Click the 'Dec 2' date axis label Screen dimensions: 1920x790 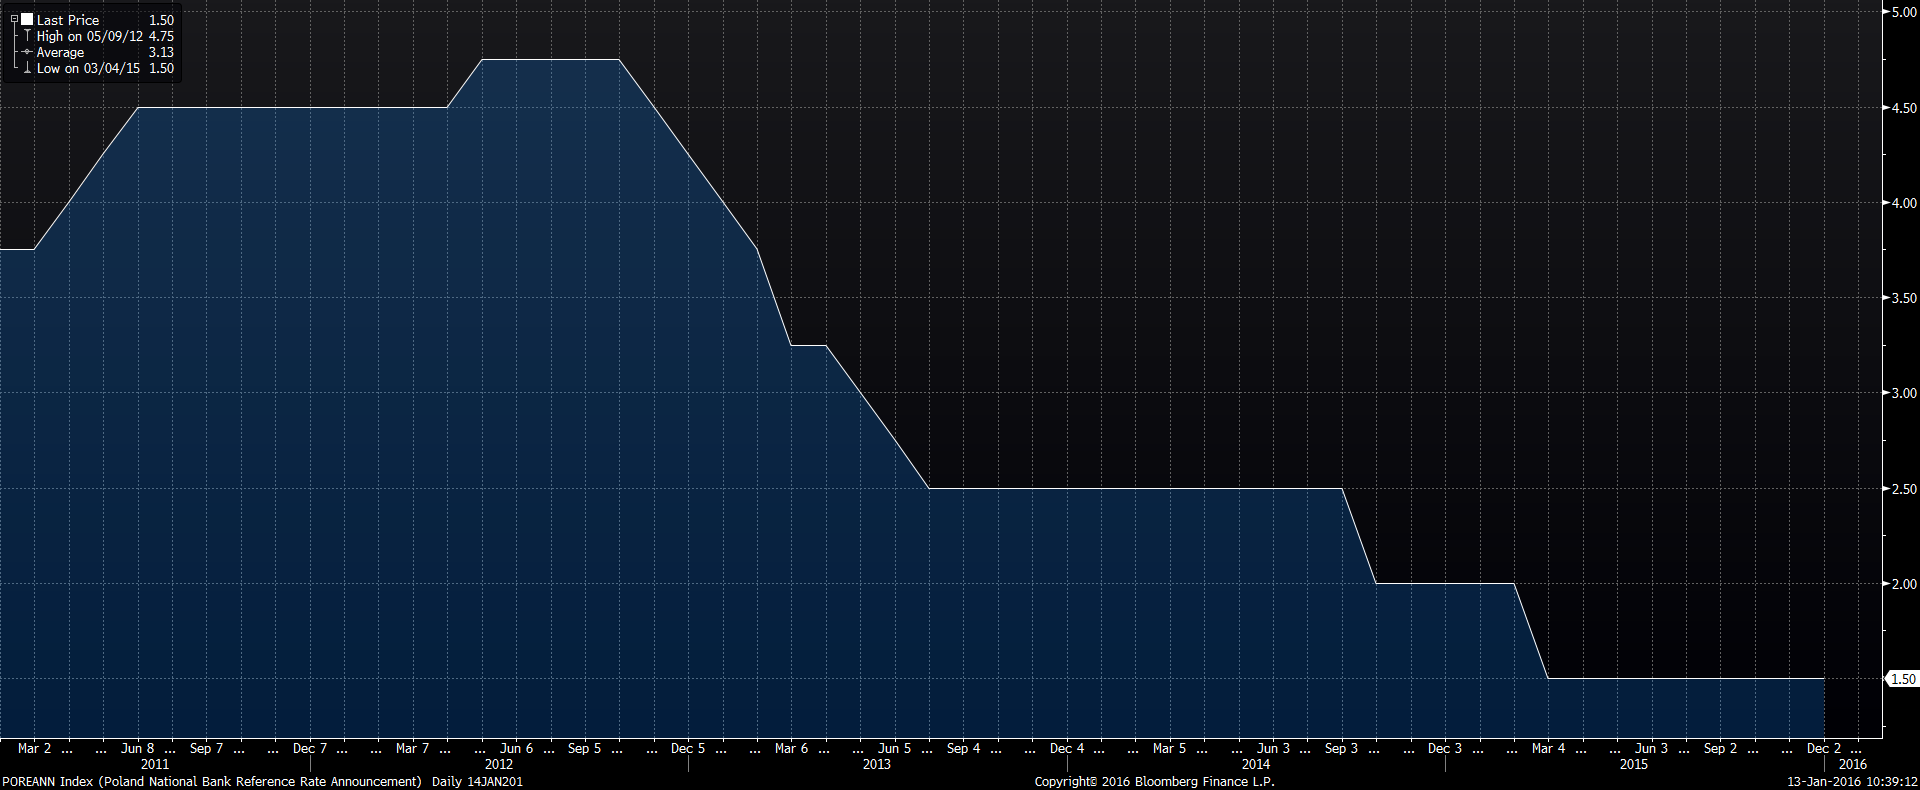click(x=1824, y=748)
